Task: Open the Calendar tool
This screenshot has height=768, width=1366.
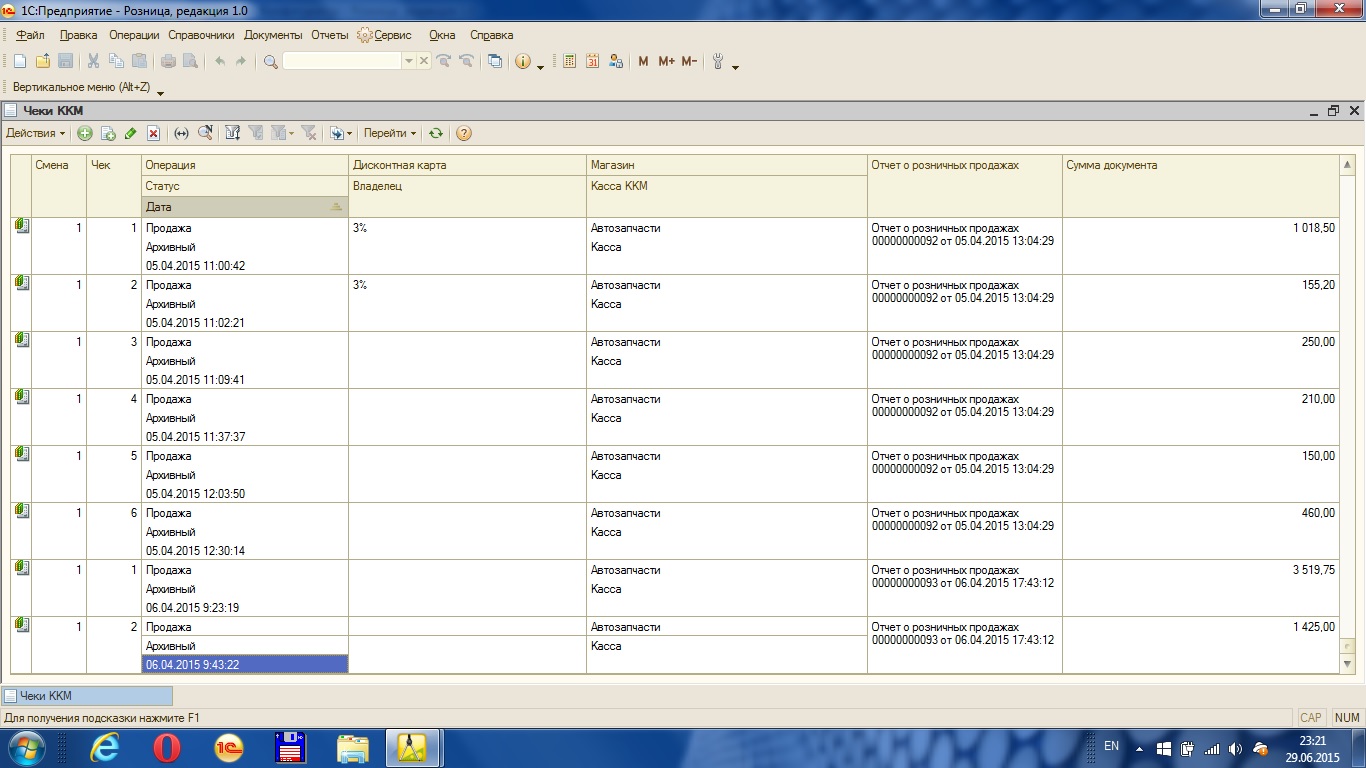Action: 593,61
